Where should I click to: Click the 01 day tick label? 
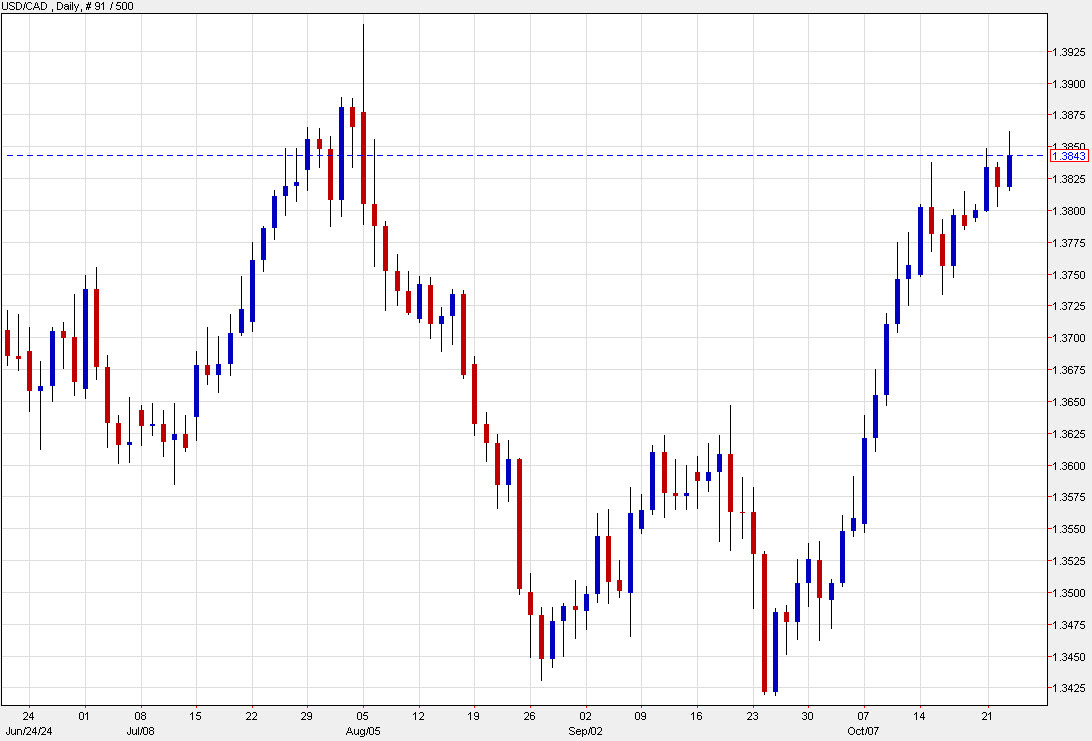[x=84, y=716]
